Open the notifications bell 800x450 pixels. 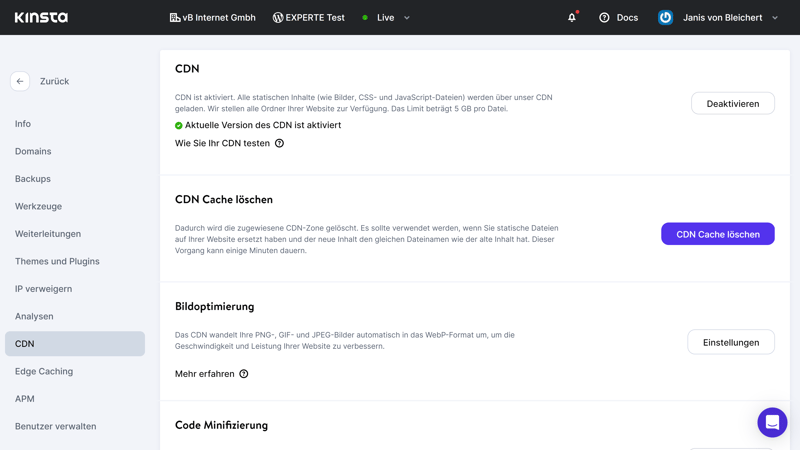tap(572, 17)
